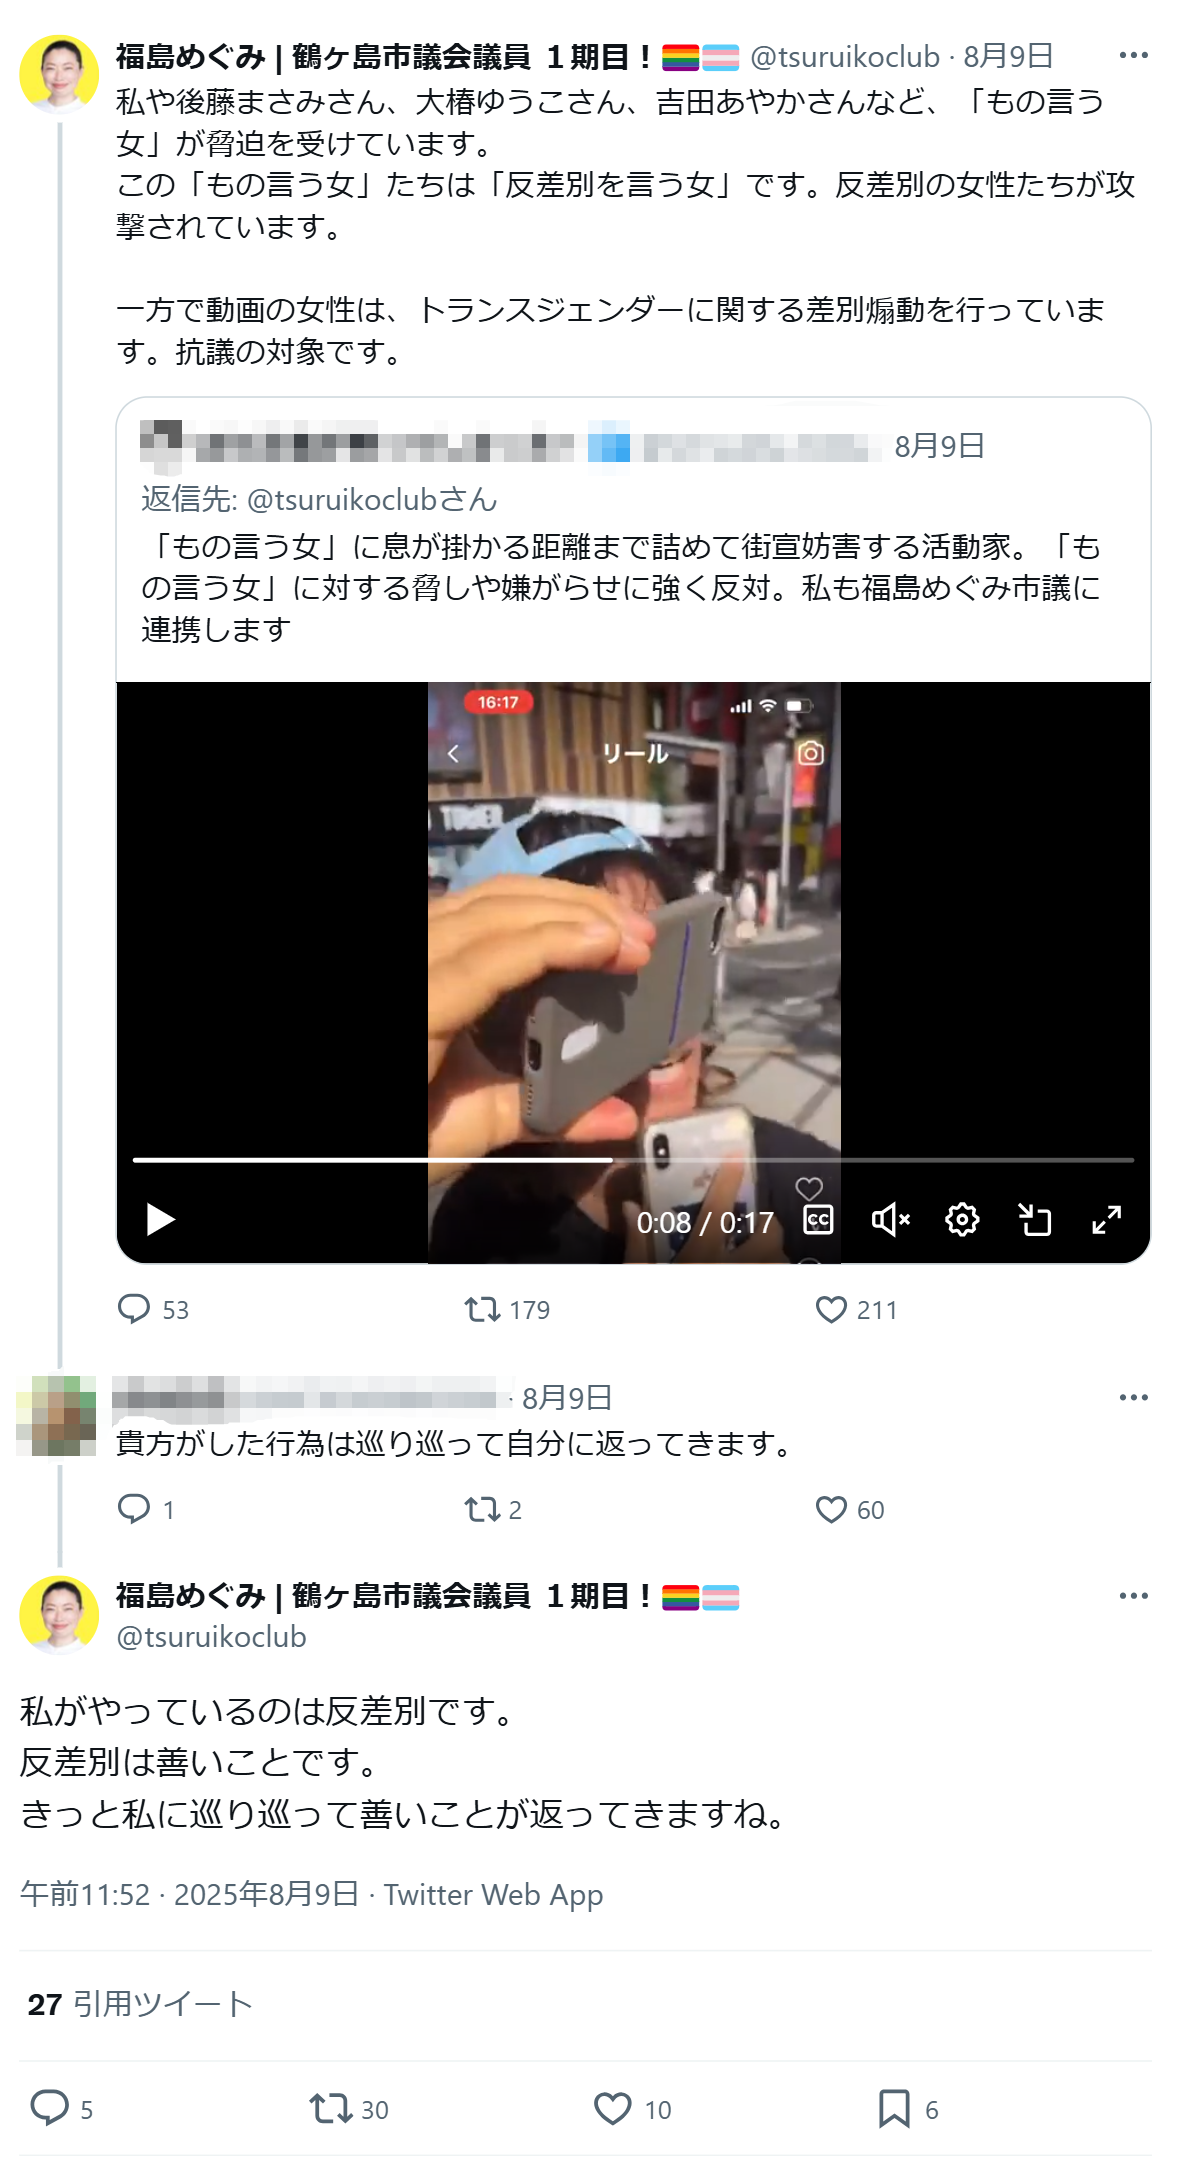View the 27 quote tweets

tap(140, 2004)
